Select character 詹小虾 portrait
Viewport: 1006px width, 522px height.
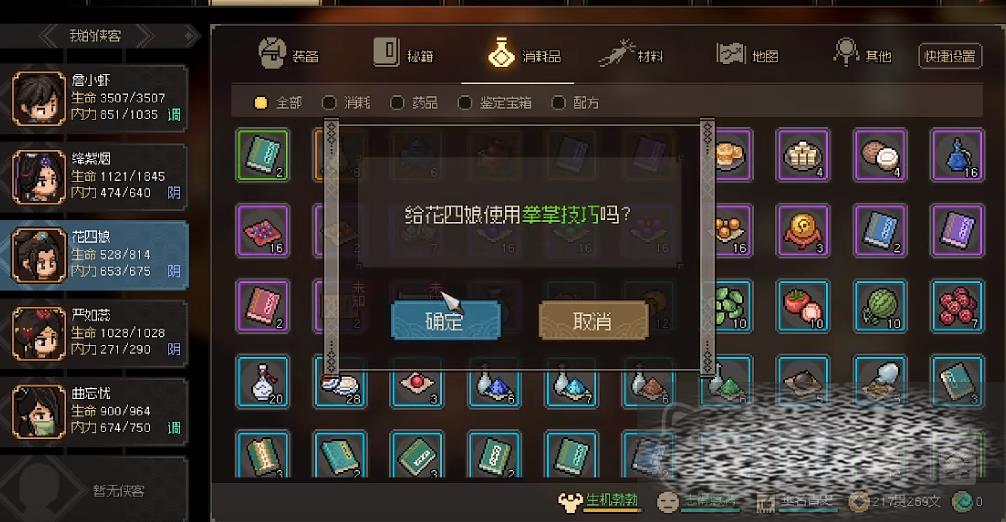pos(38,98)
